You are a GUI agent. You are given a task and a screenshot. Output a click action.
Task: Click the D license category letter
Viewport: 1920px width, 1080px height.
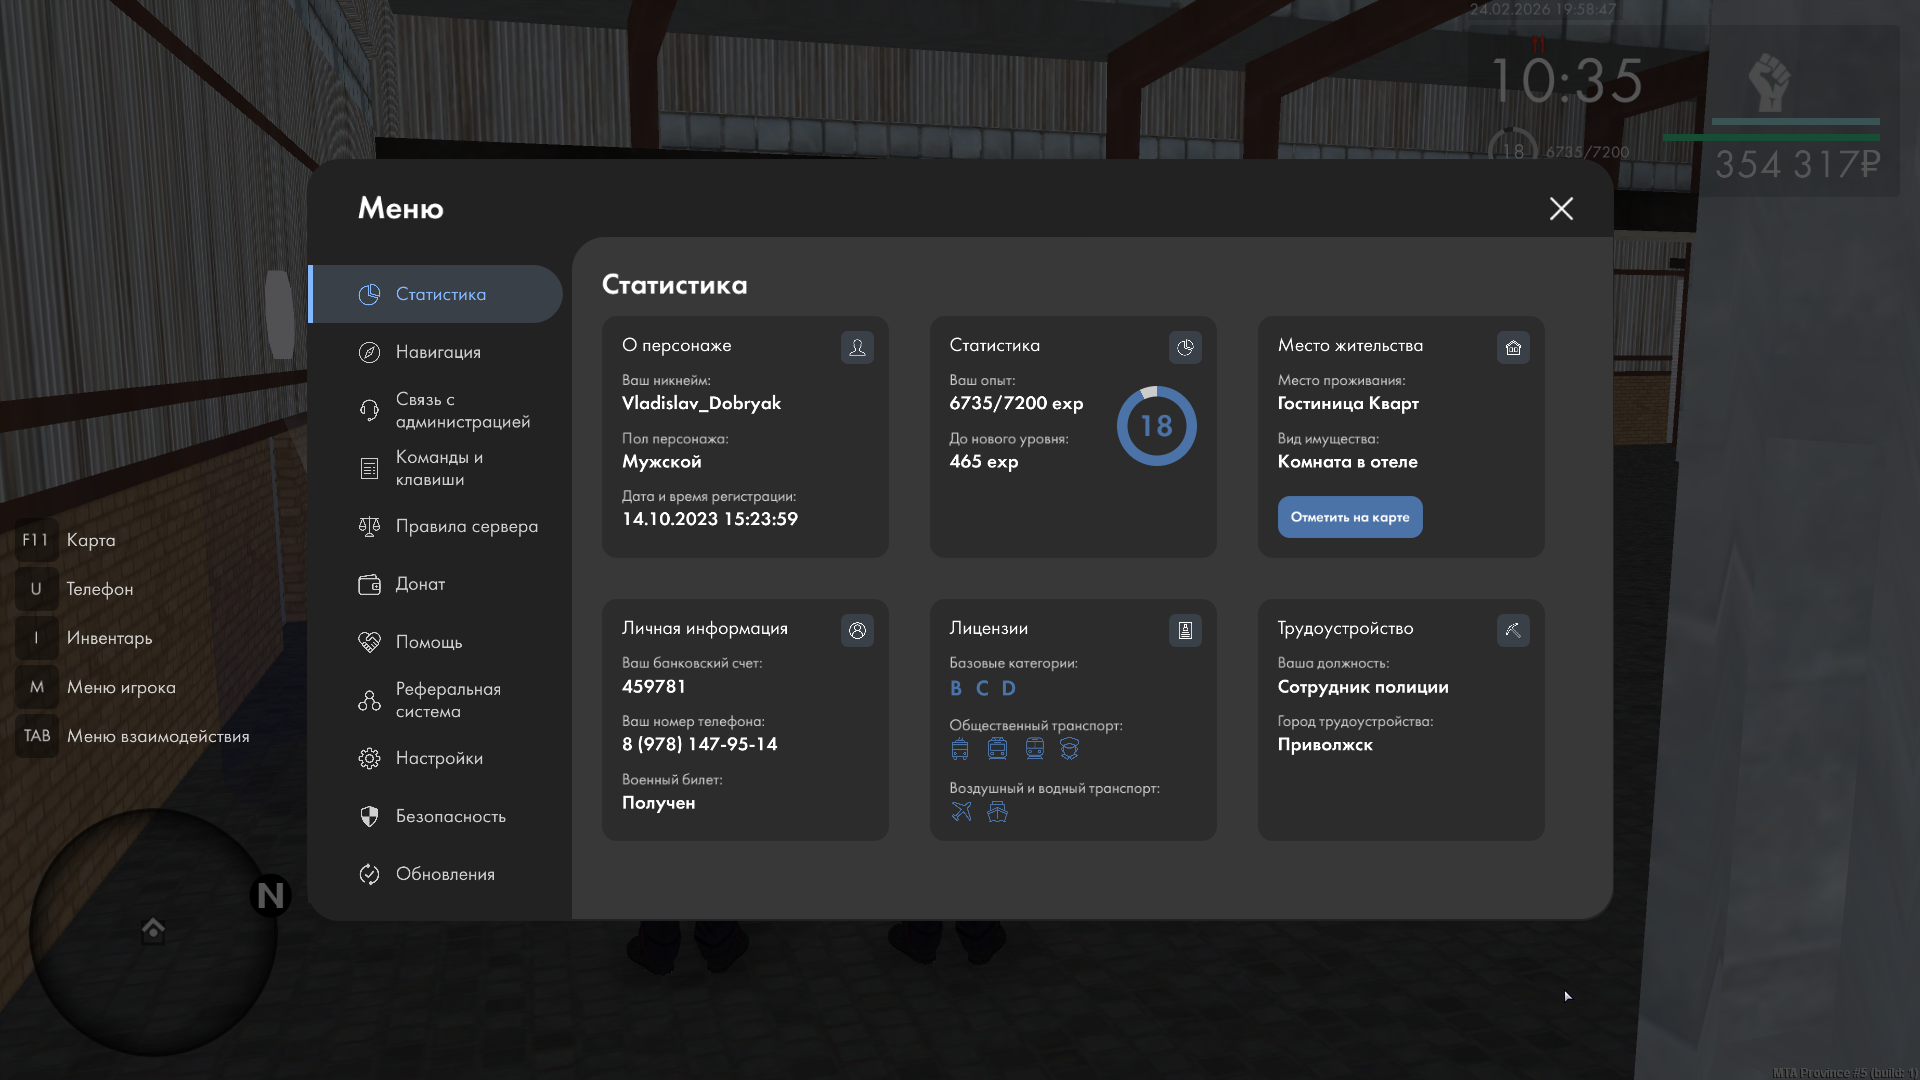(1008, 688)
